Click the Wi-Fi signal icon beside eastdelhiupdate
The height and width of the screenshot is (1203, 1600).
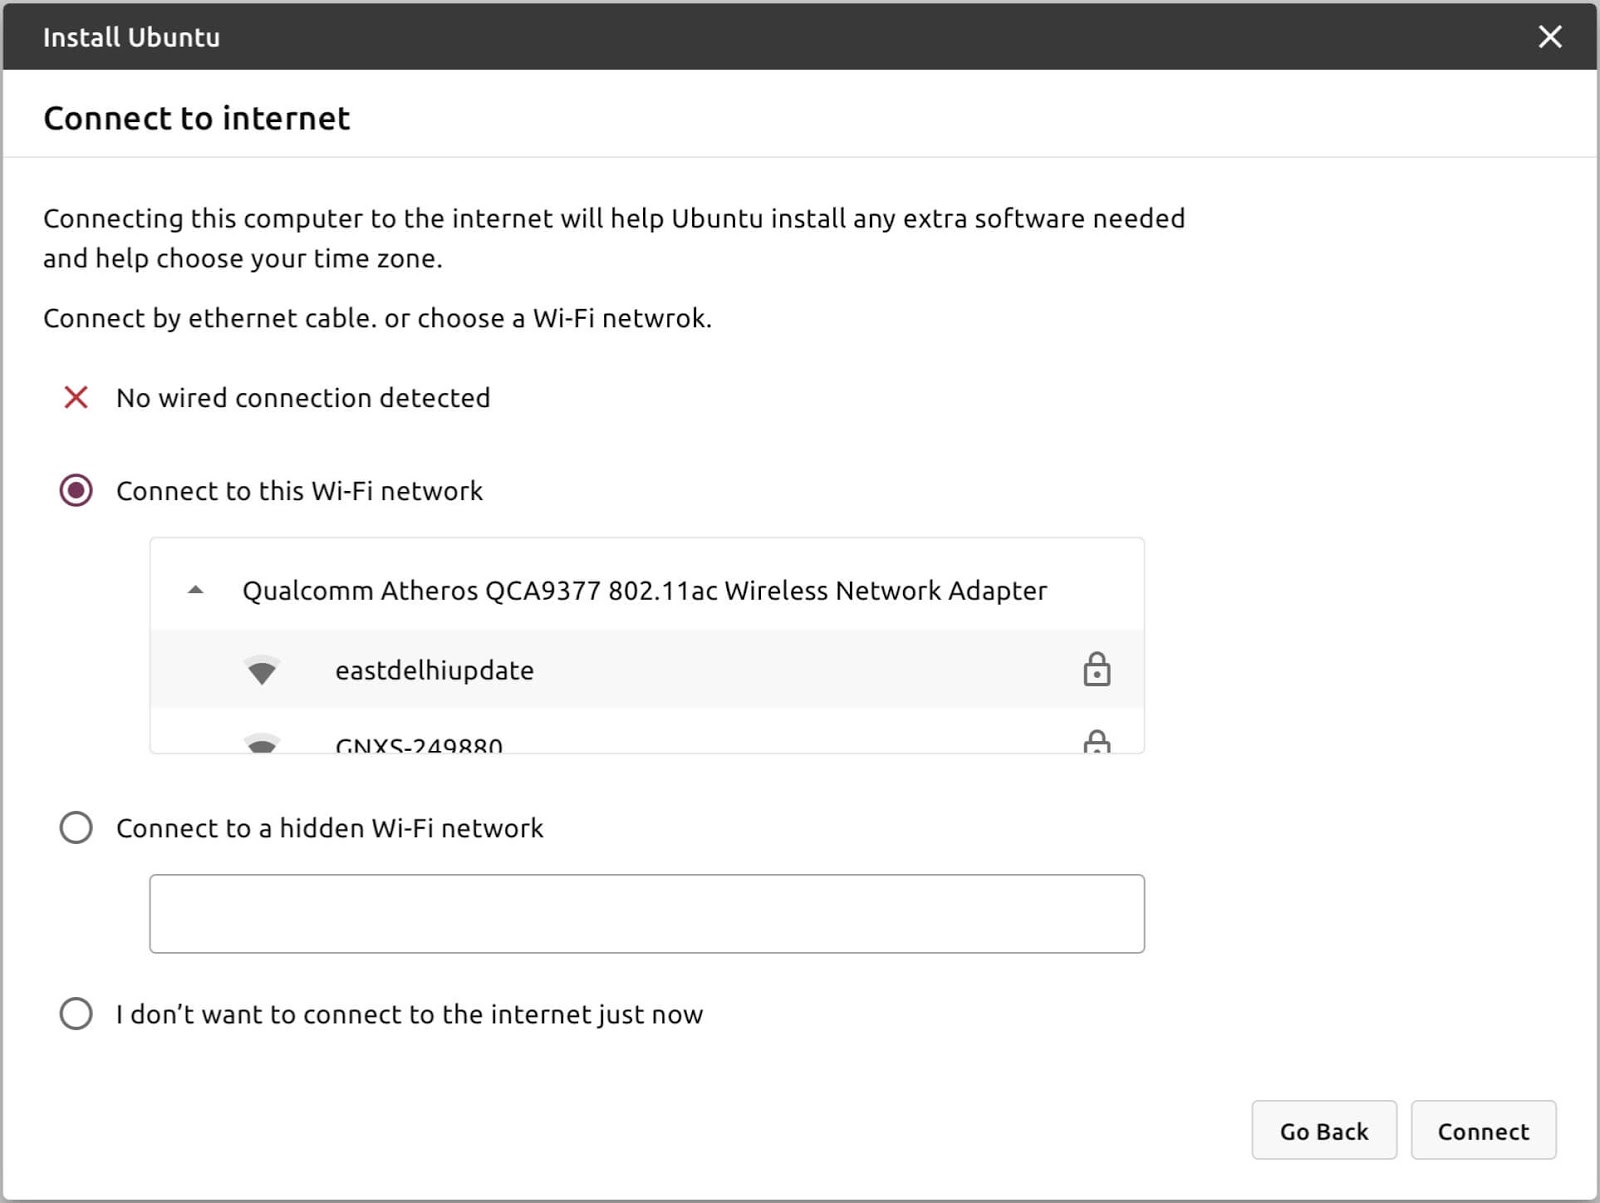[262, 670]
